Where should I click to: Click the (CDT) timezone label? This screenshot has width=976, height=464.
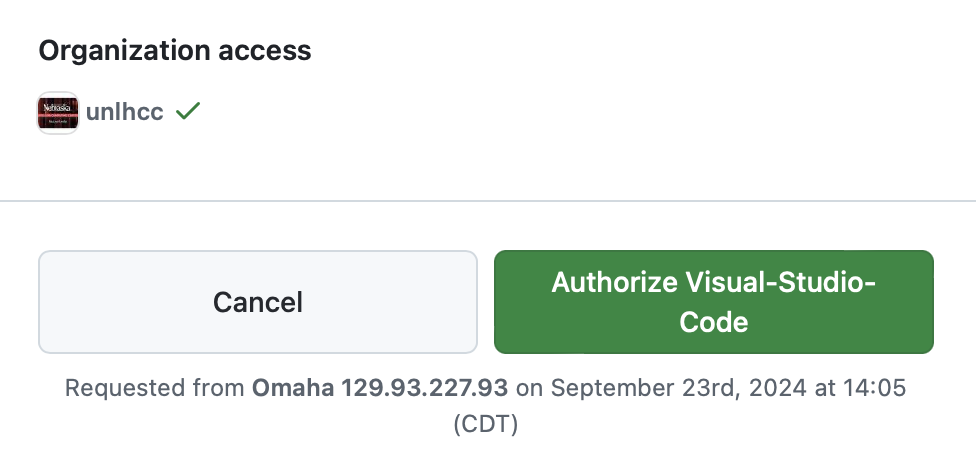[486, 424]
